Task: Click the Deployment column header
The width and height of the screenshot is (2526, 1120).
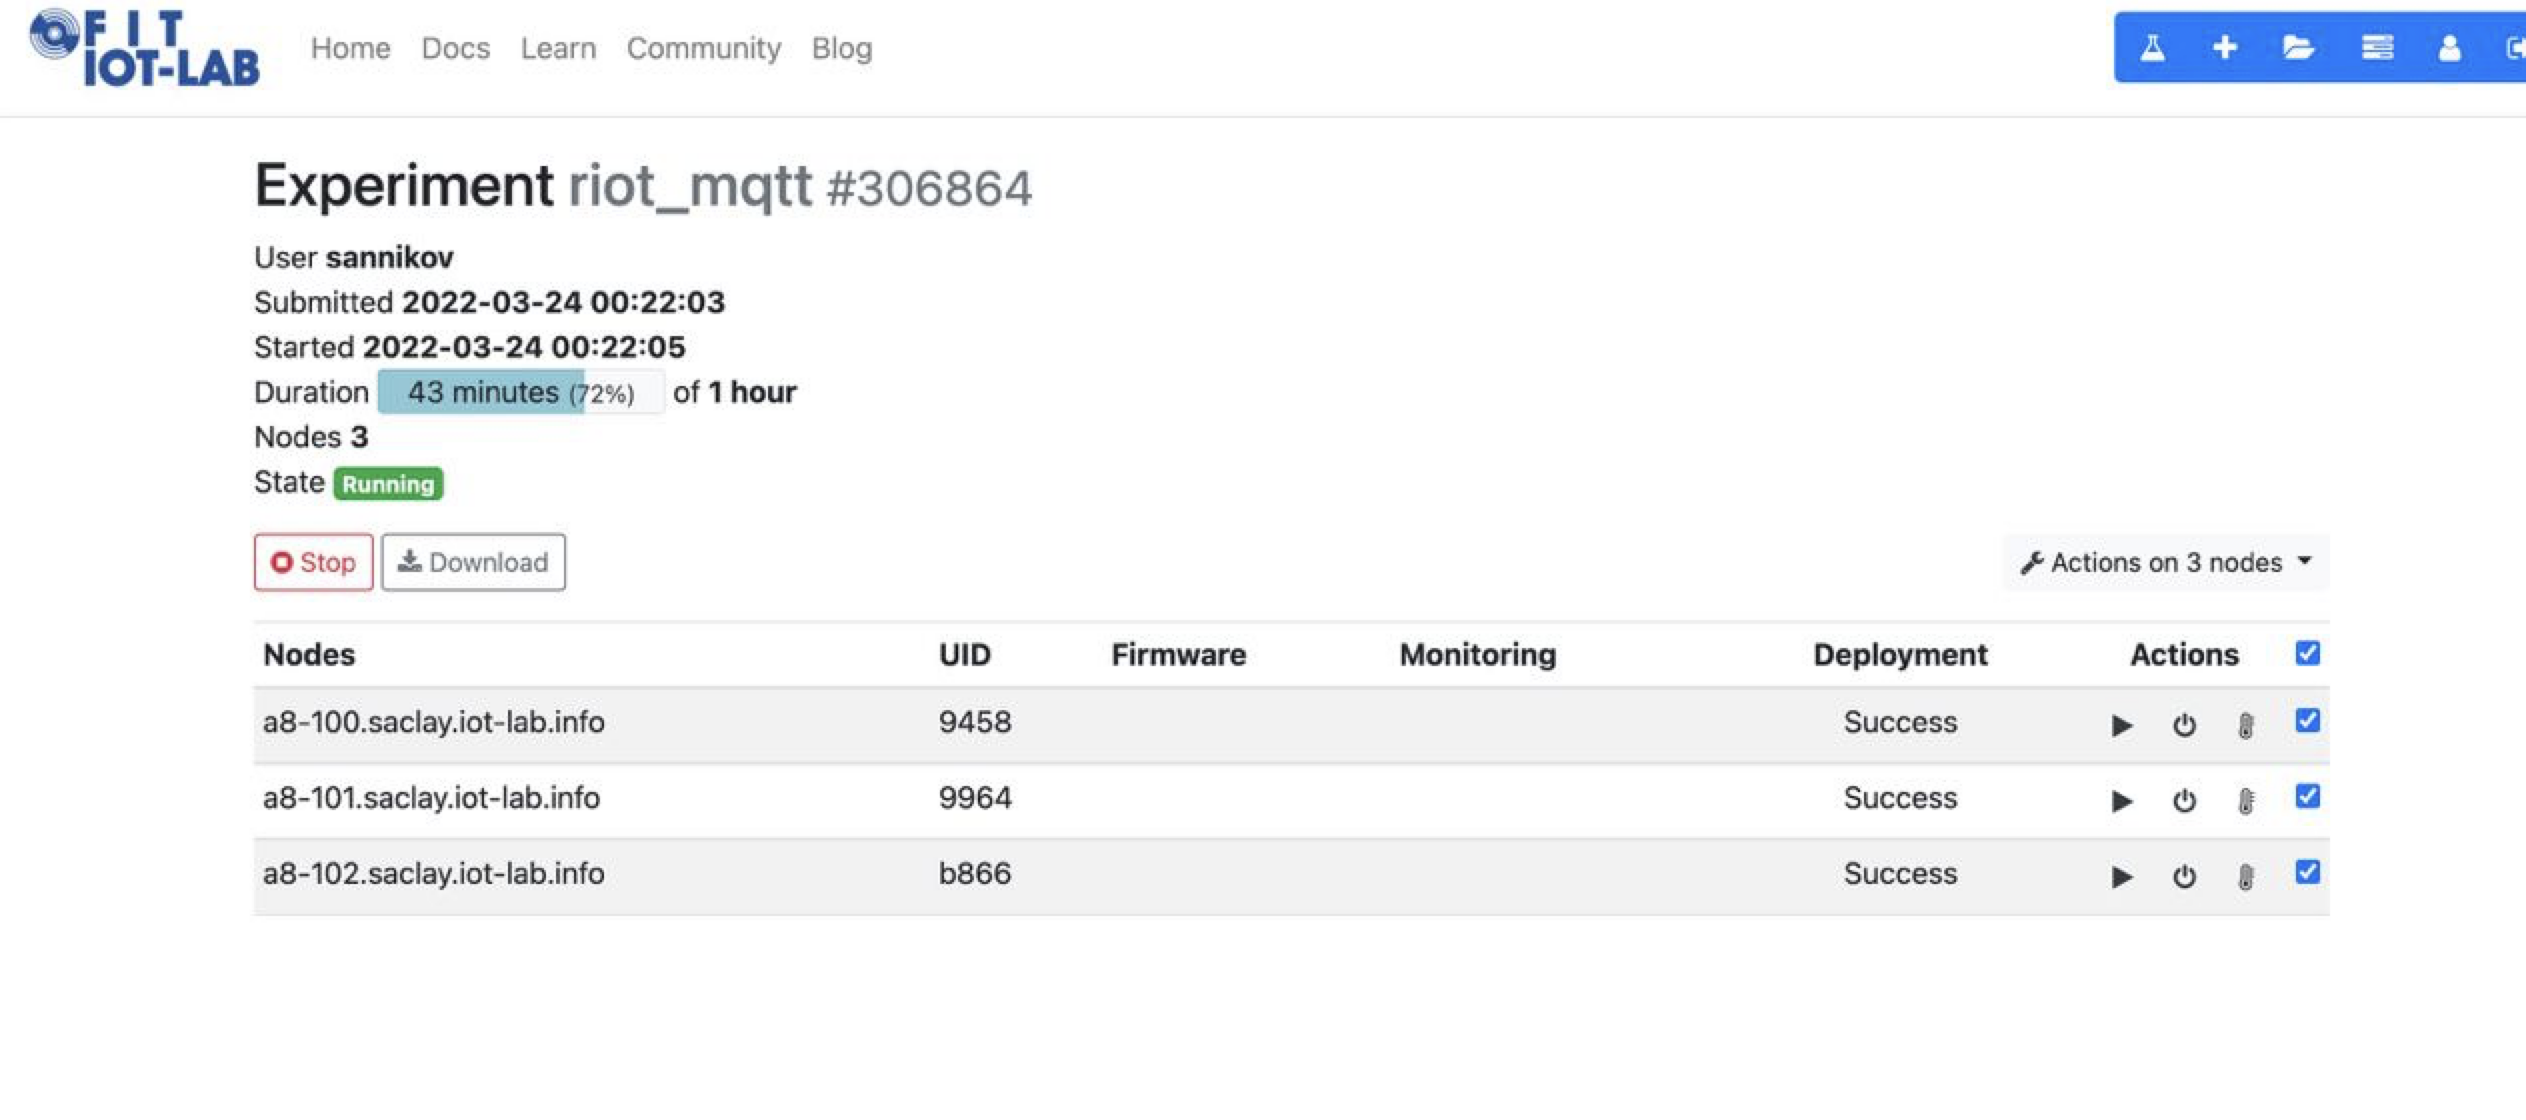Action: coord(1900,654)
